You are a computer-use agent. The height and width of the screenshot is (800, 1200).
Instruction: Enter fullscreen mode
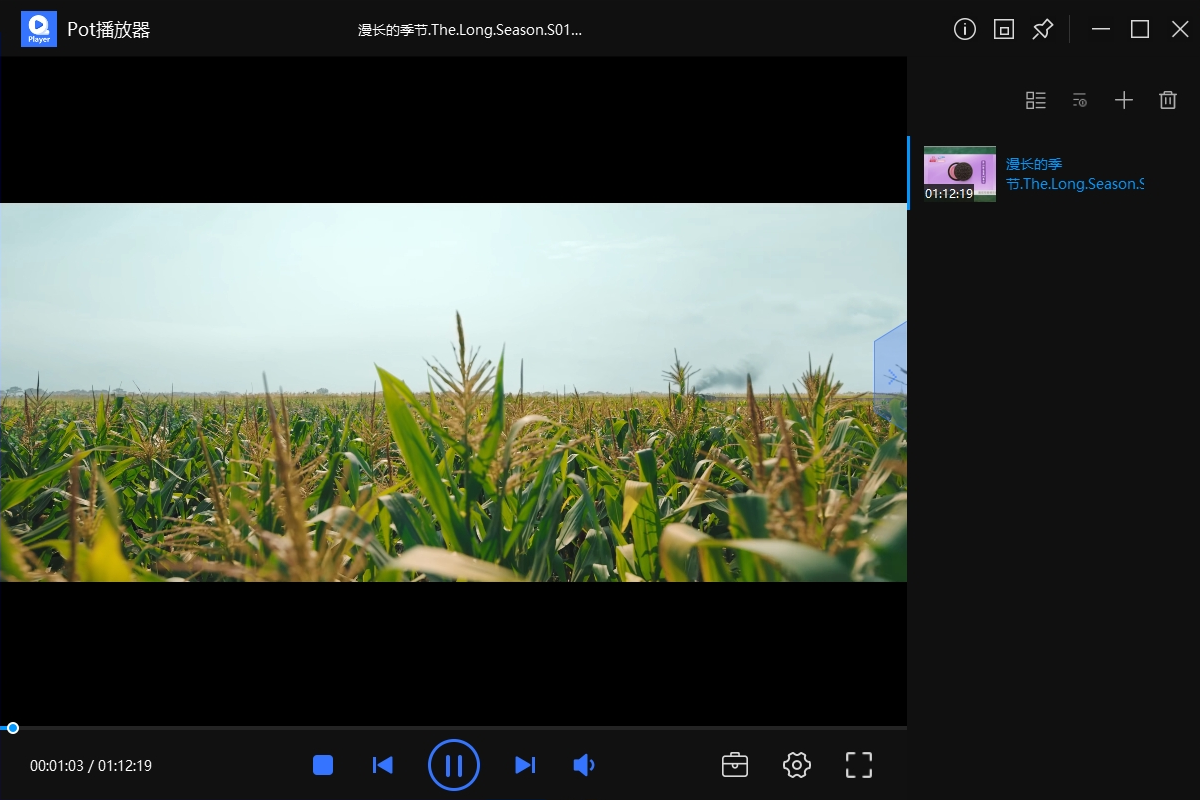click(859, 765)
